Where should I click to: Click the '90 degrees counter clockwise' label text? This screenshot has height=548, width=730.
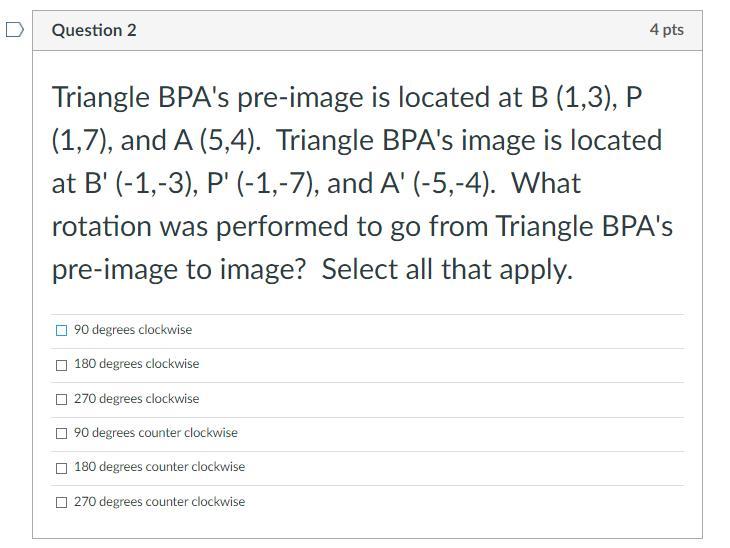coord(155,433)
